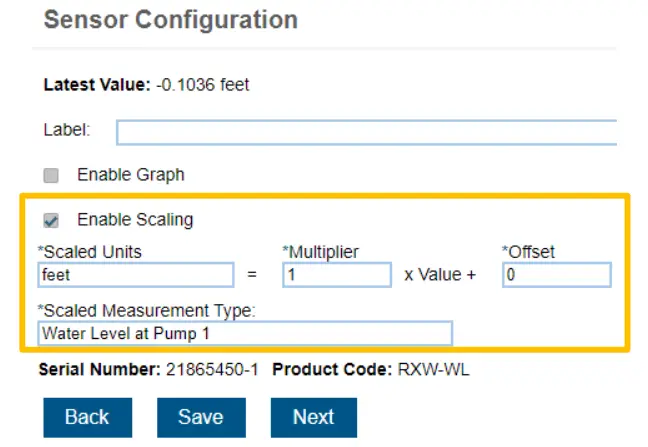The image size is (648, 447).
Task: Click the Latest Value reading -0.1036 feet
Action: (x=202, y=85)
